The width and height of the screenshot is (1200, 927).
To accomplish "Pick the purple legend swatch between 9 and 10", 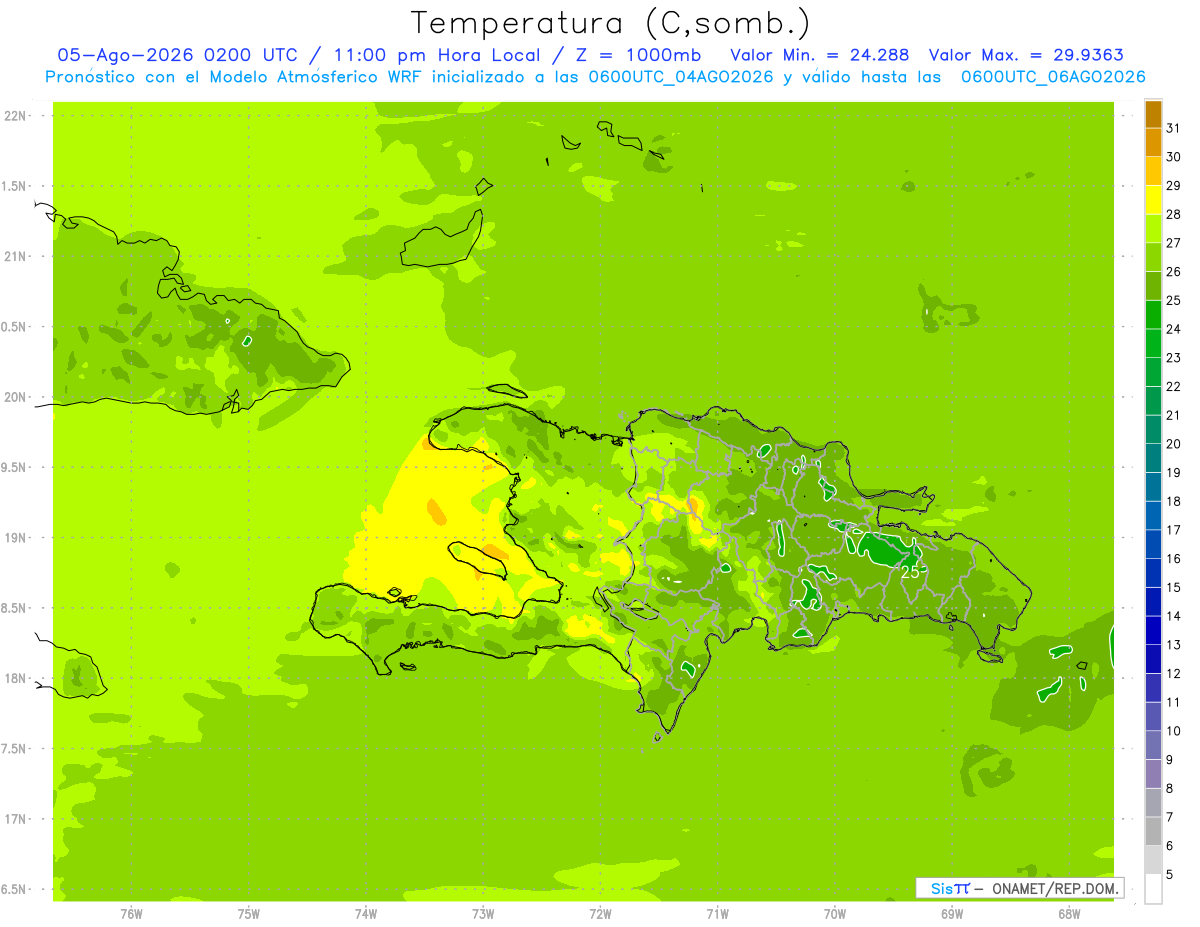I will tap(1153, 745).
